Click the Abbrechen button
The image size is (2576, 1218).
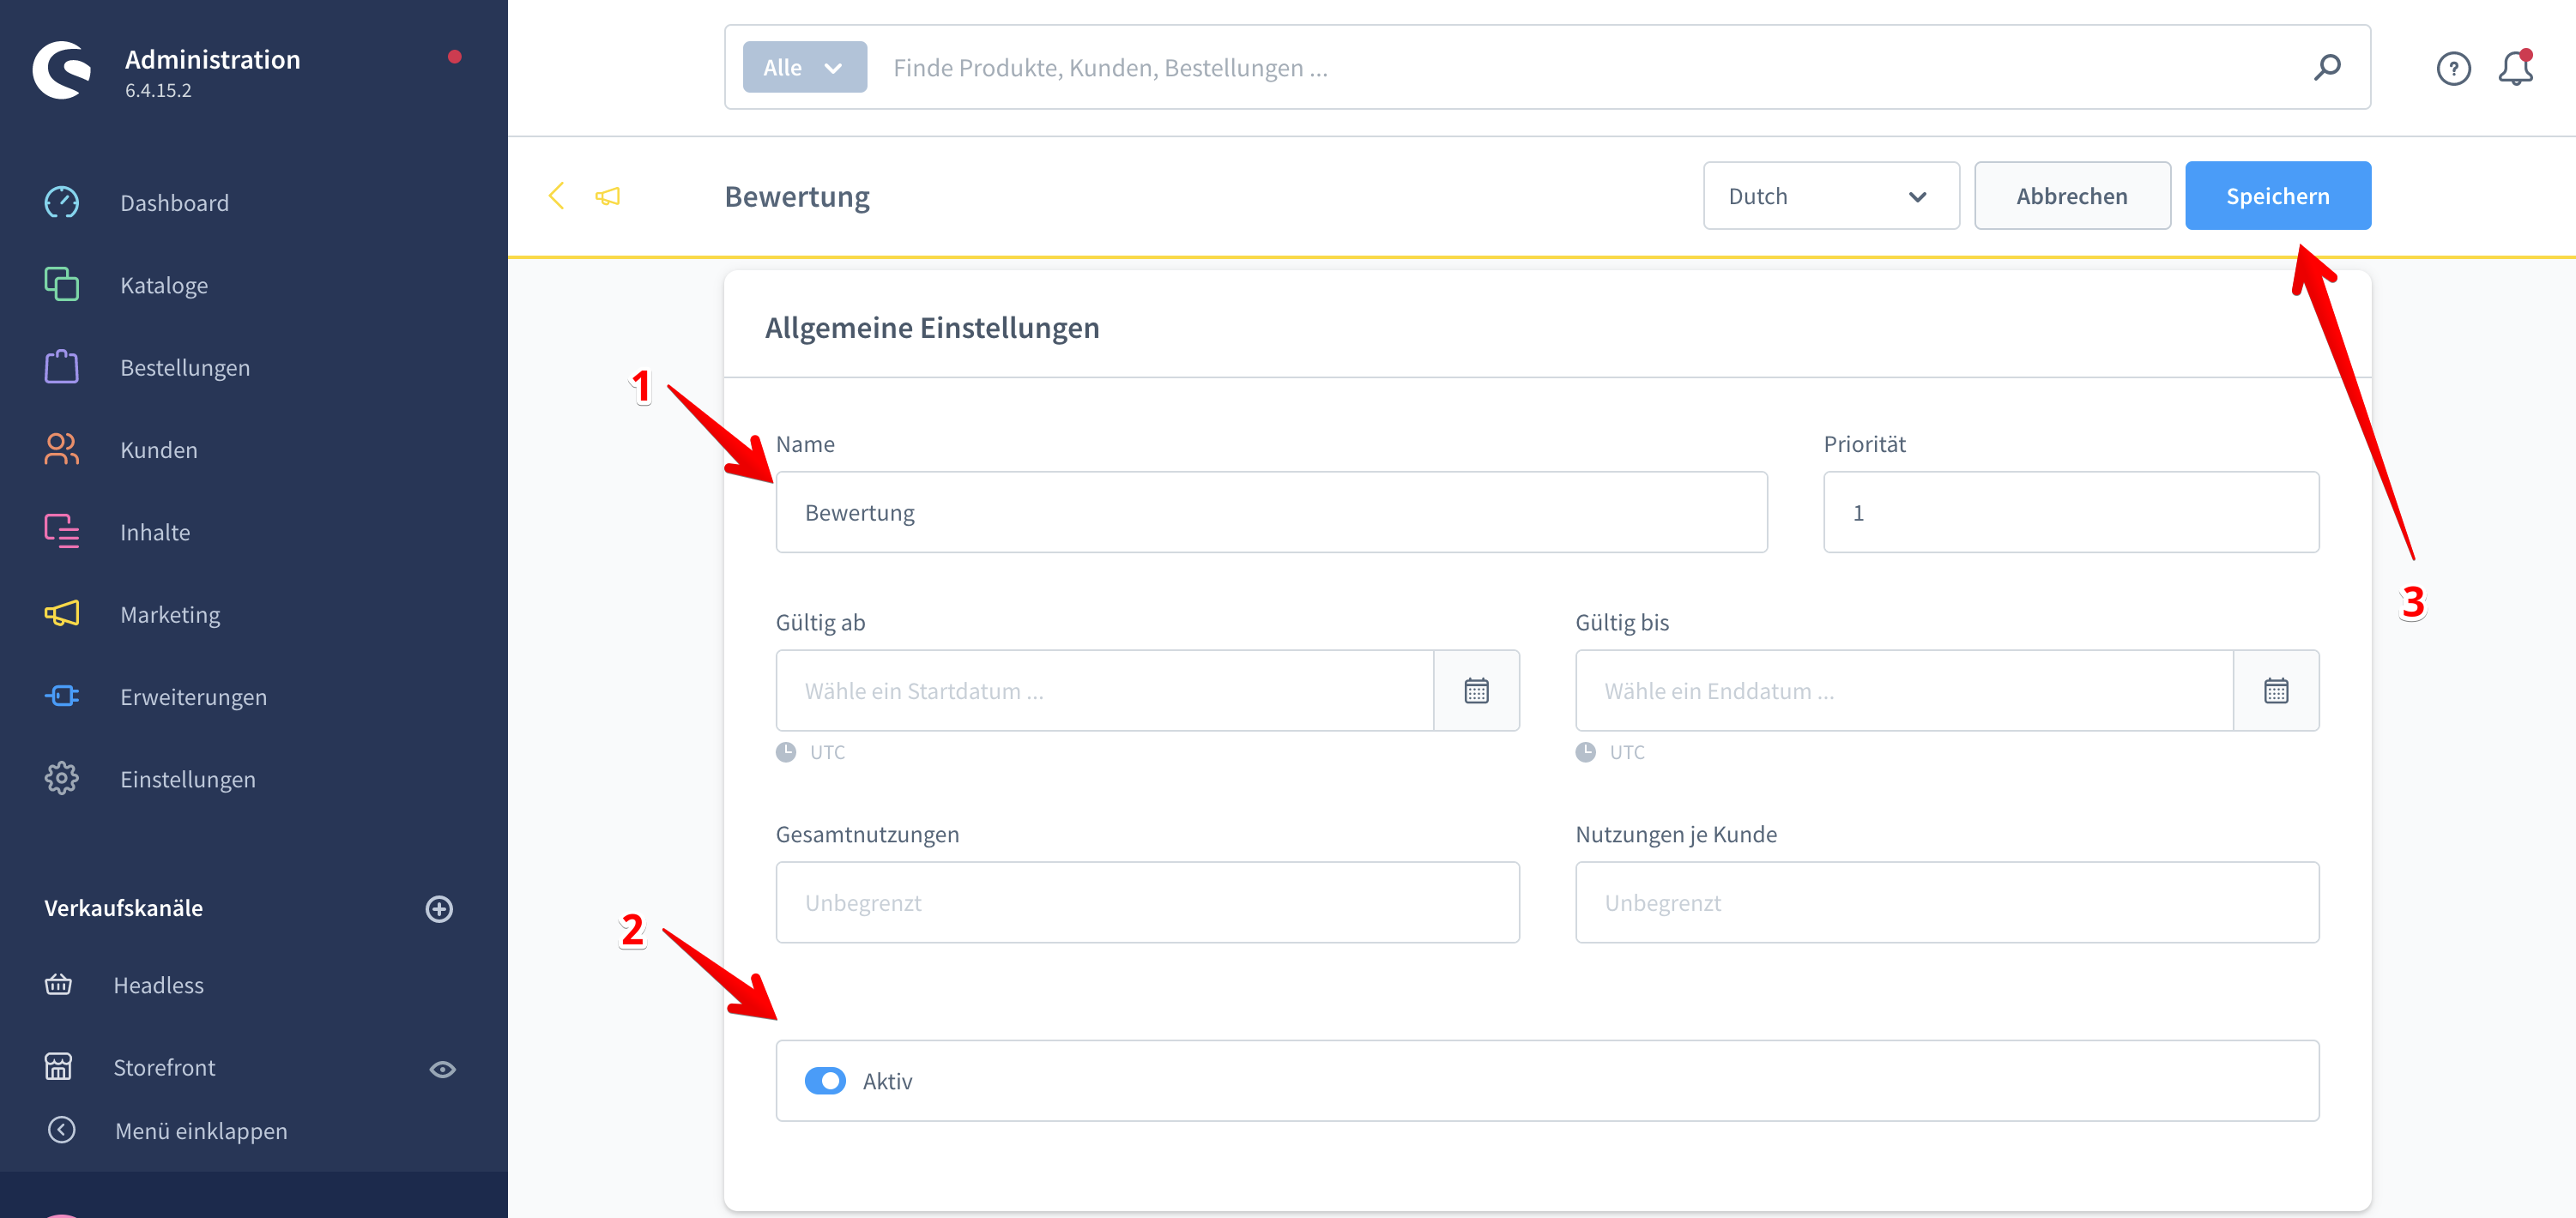[2071, 196]
